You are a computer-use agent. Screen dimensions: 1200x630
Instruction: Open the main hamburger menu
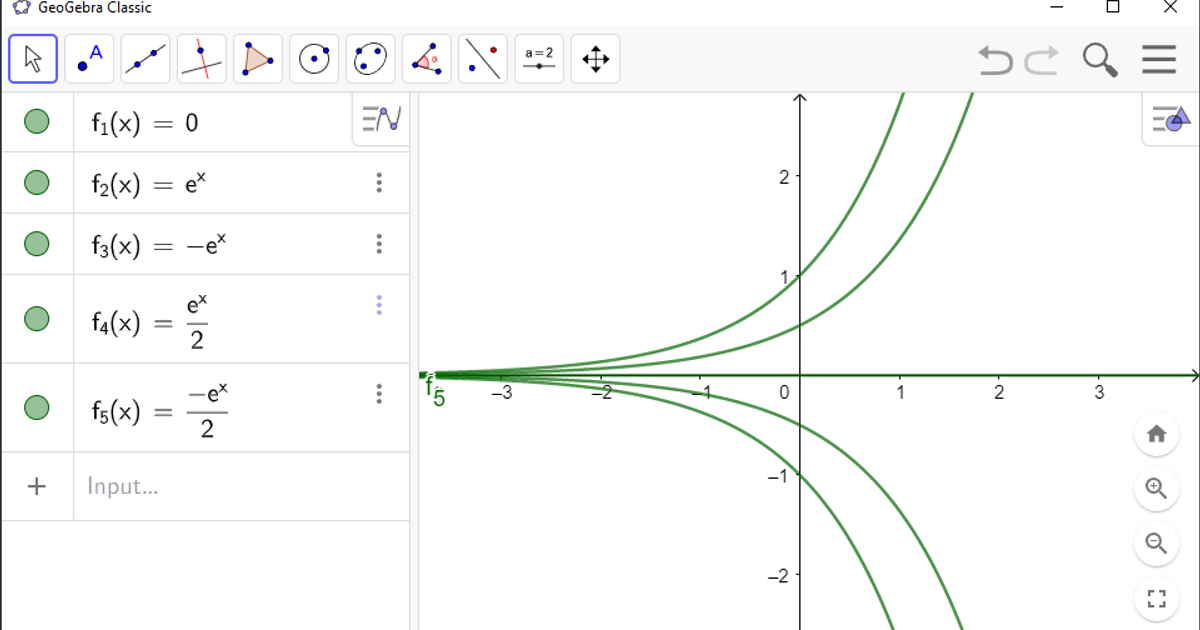(1158, 59)
